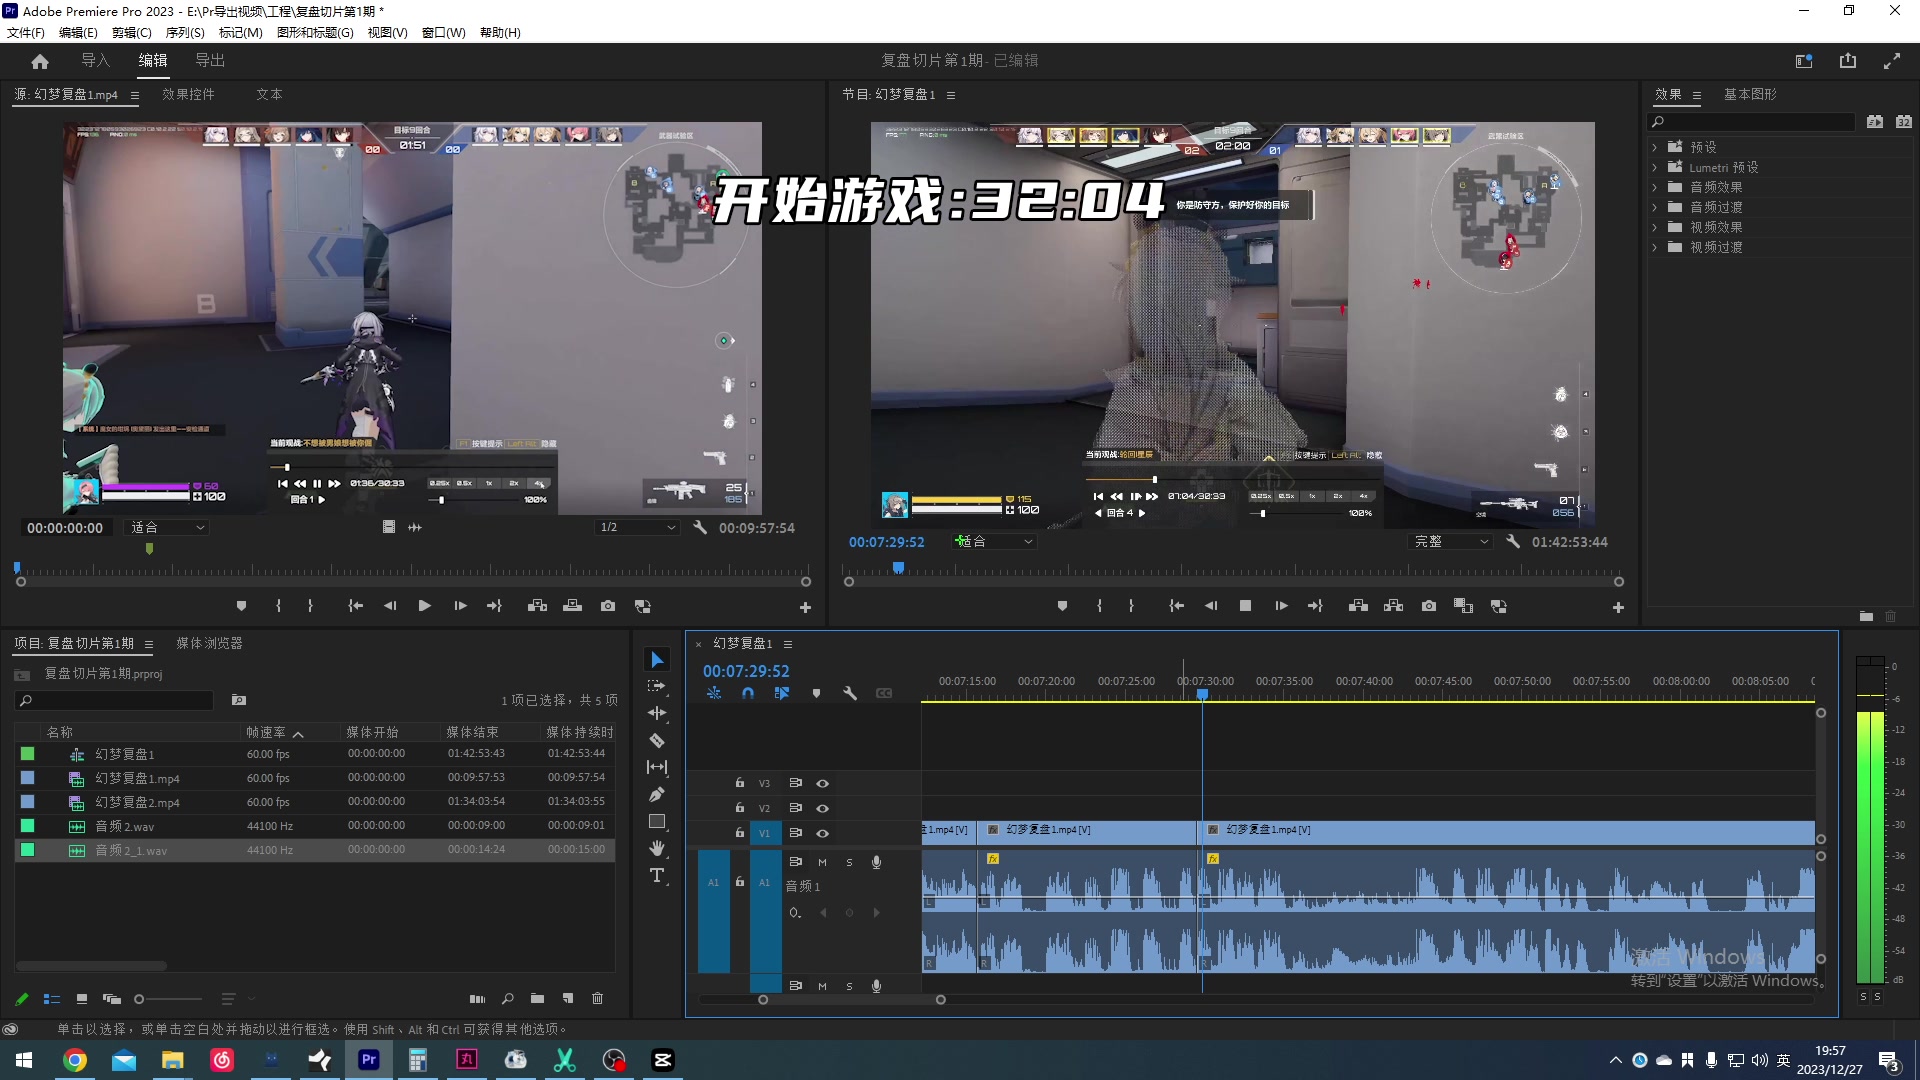
Task: Toggle Snap in timeline
Action: tap(748, 693)
